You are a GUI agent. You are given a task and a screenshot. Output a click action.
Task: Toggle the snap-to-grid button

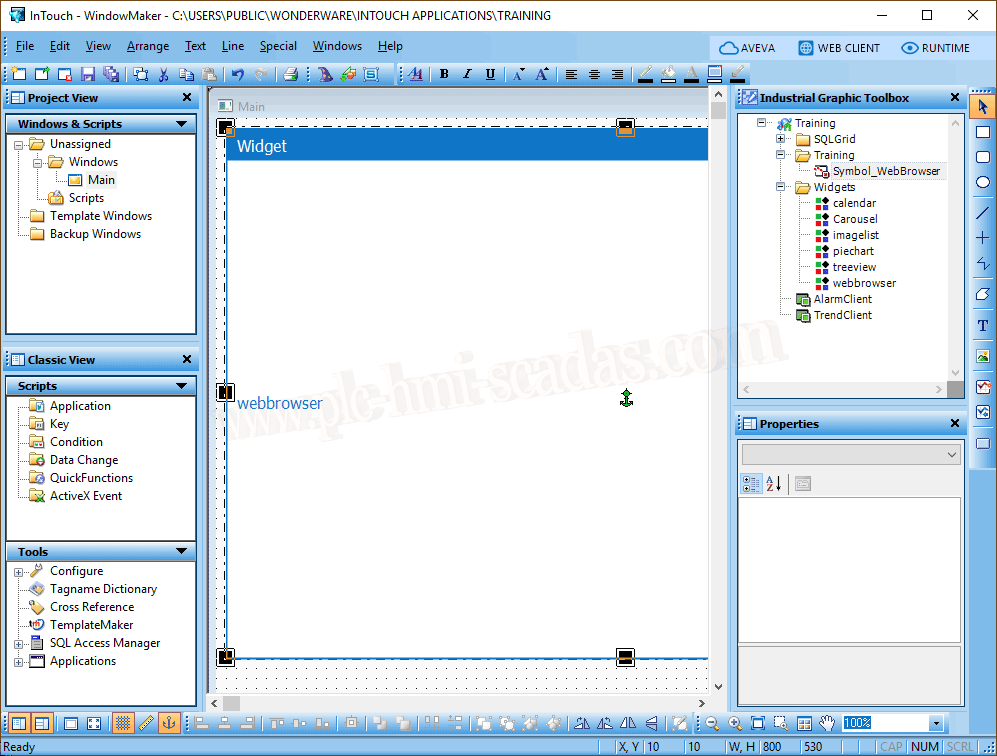[x=122, y=723]
